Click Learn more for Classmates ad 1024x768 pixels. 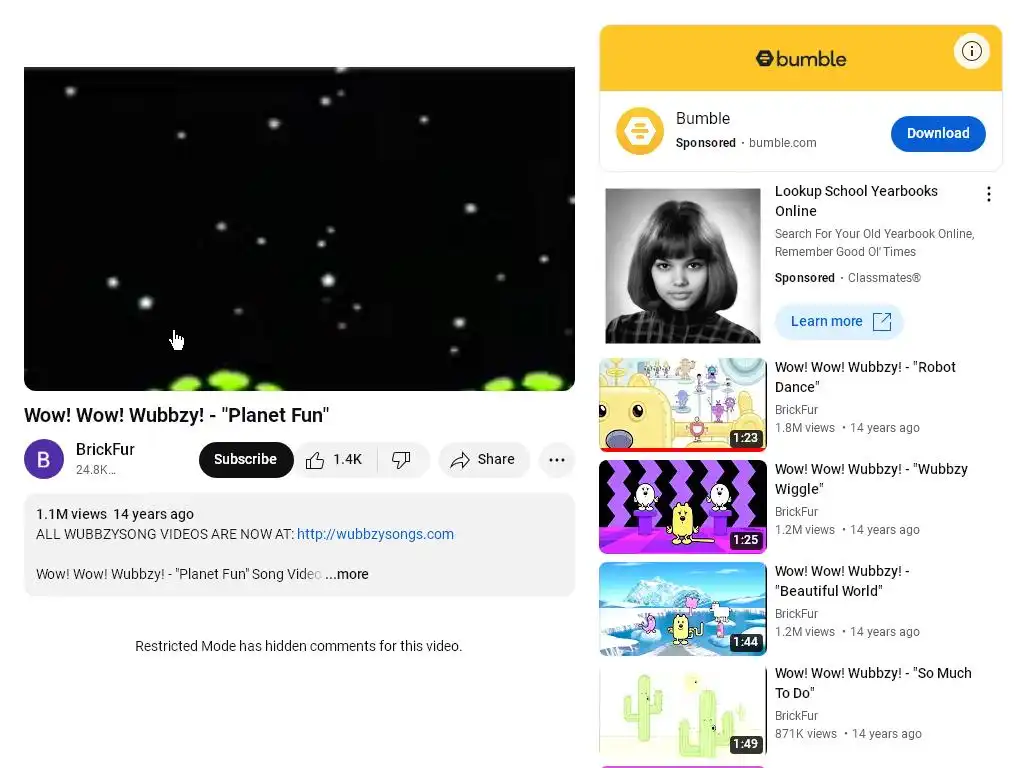click(x=839, y=321)
